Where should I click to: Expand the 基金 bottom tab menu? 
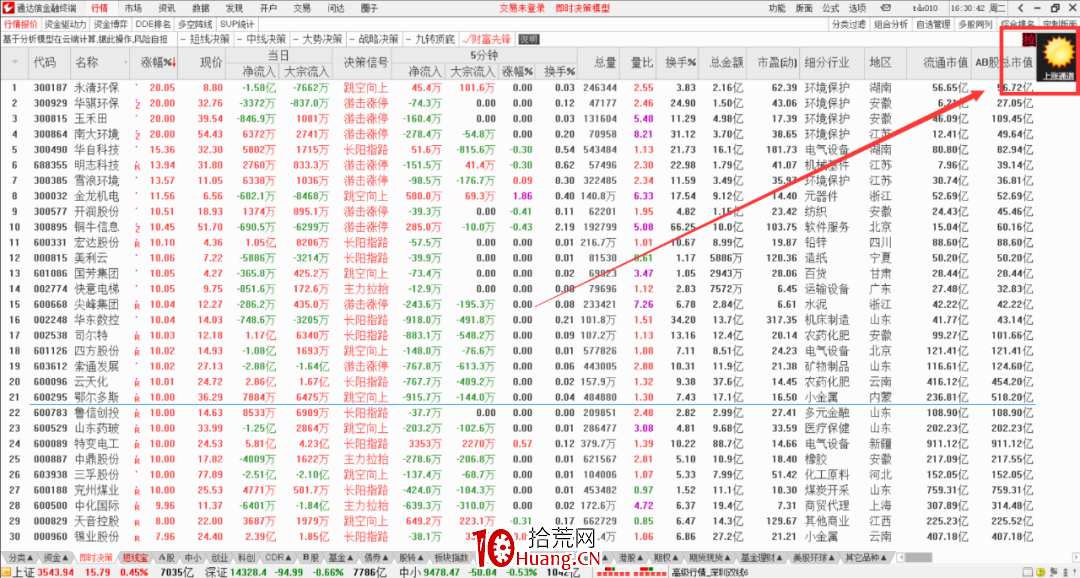[x=340, y=557]
